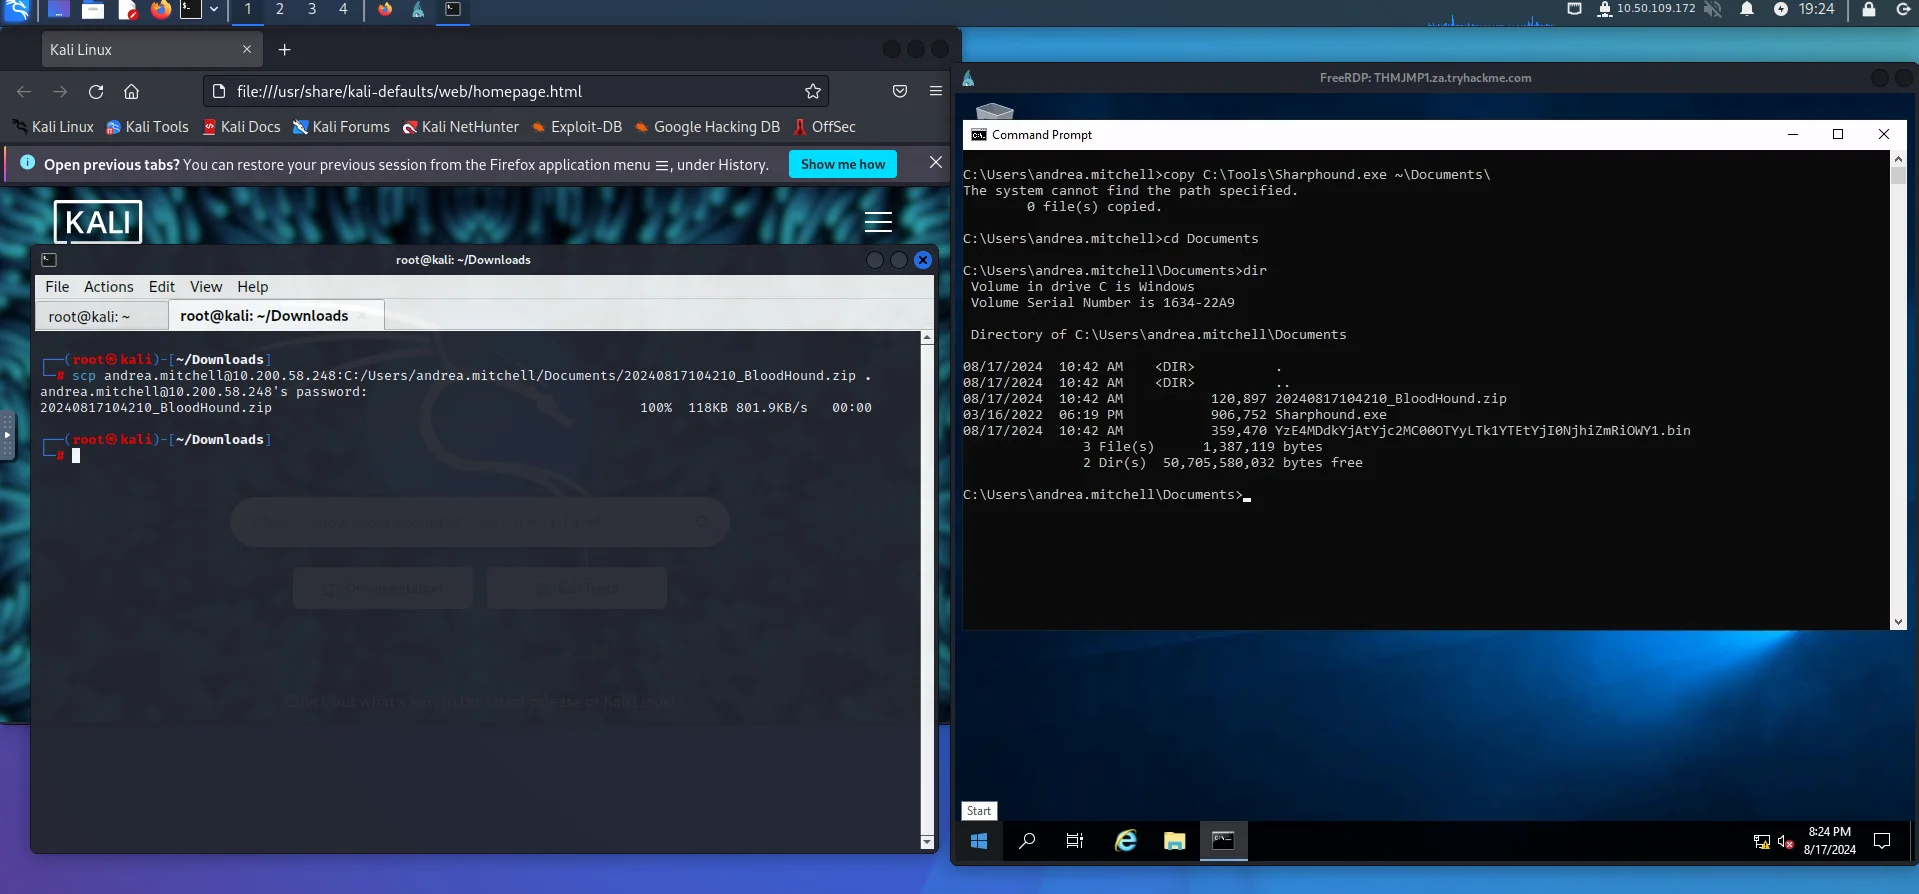This screenshot has width=1919, height=894.
Task: Open the Kali Docs bookmark
Action: [x=241, y=127]
